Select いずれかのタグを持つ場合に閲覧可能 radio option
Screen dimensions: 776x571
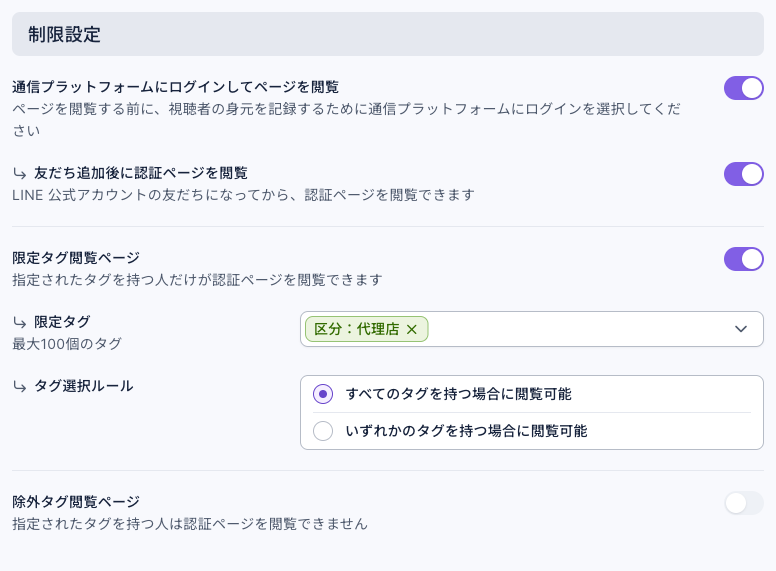(x=323, y=430)
